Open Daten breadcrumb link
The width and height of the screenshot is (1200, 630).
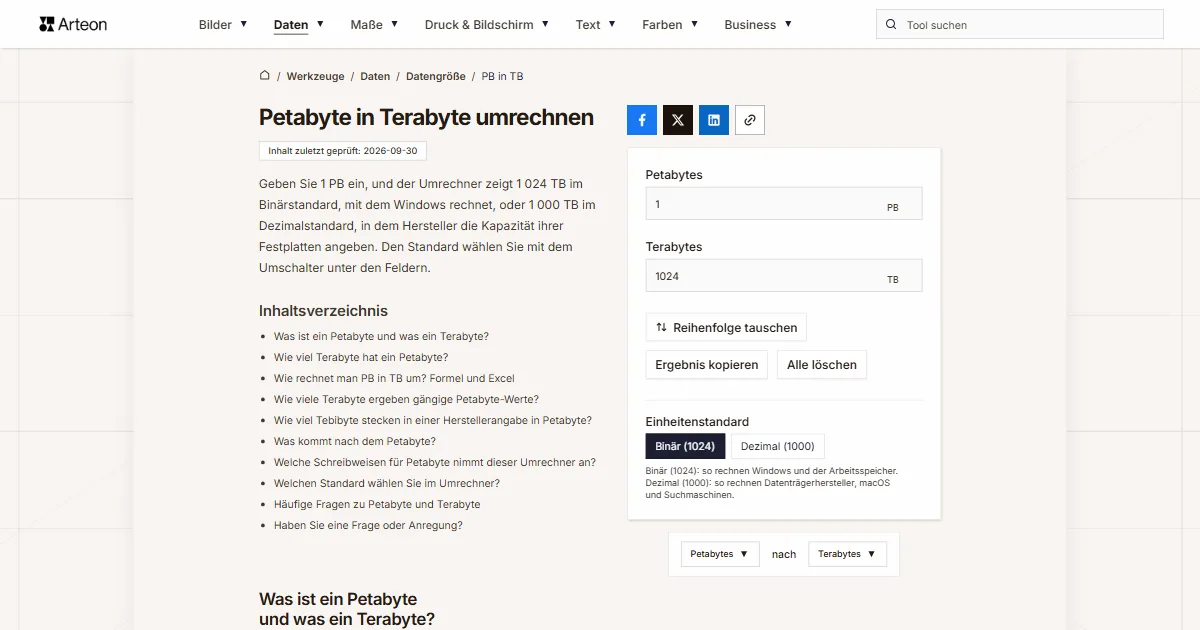[375, 76]
